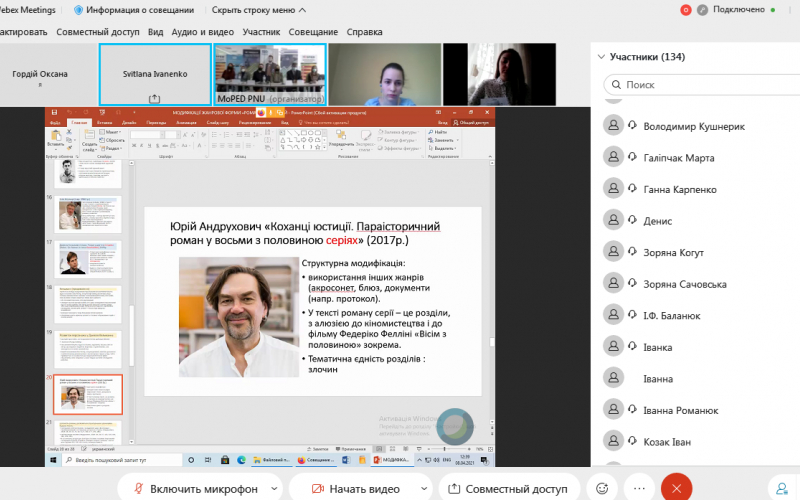The height and width of the screenshot is (500, 800).
Task: Open the font name combo box in PowerPoint
Action: (x=147, y=135)
